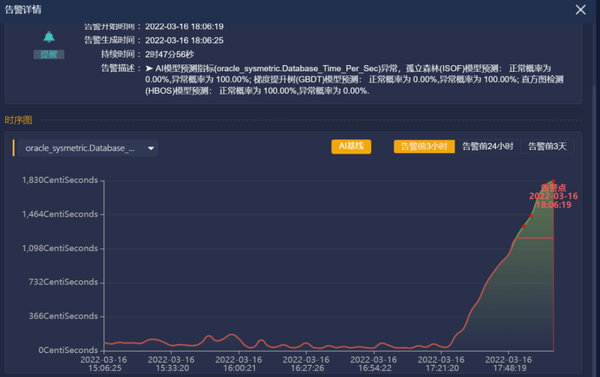Click the 1,830CentiSeconds y-axis label
The width and height of the screenshot is (600, 377).
60,180
